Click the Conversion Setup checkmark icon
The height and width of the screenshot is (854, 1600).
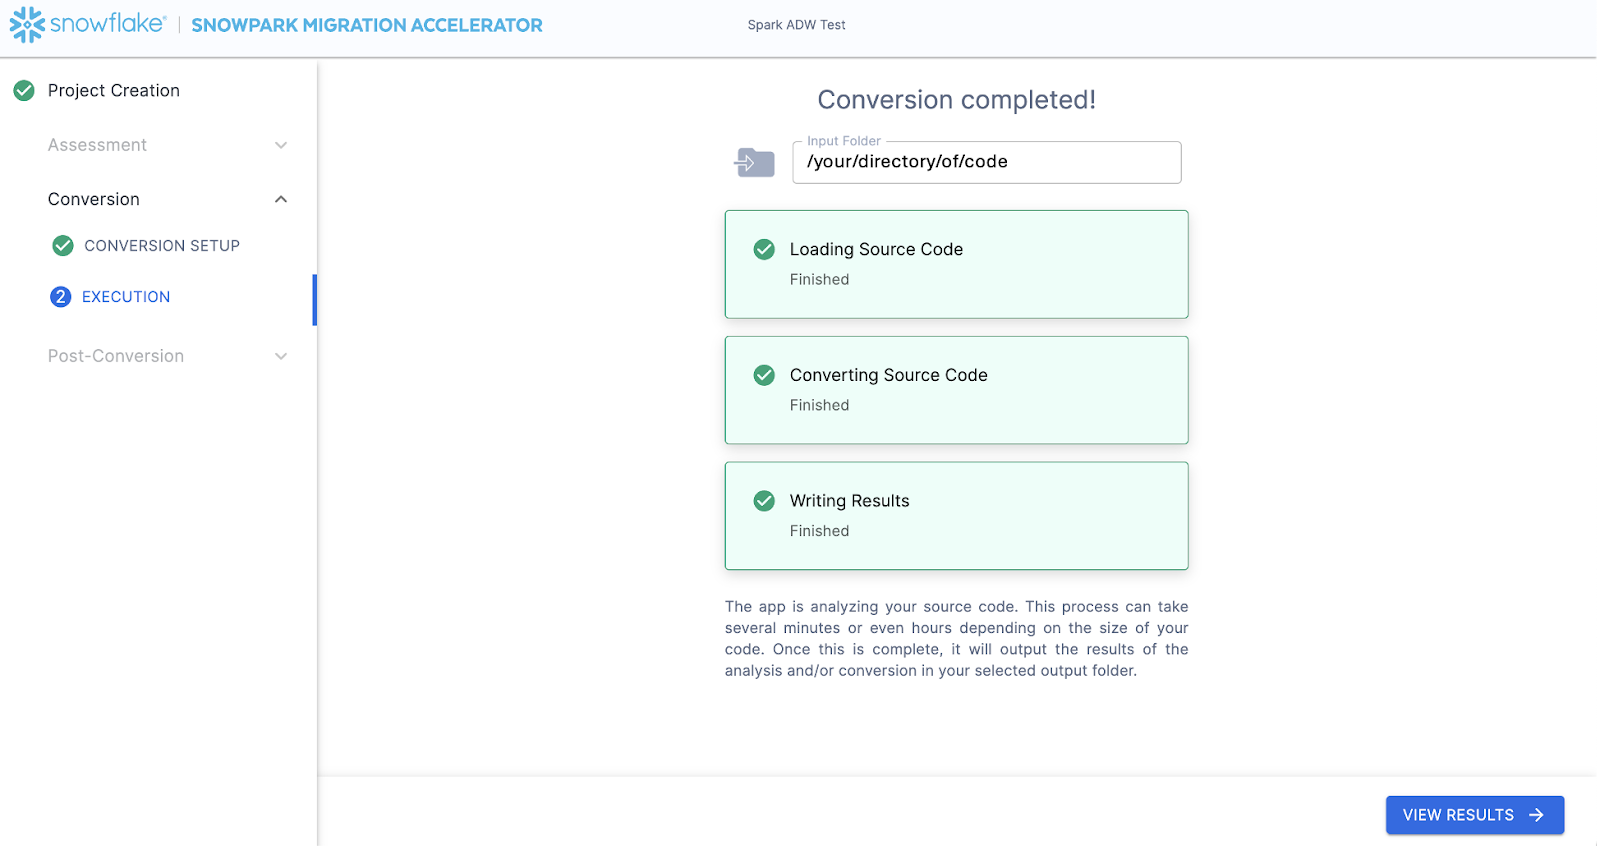[63, 246]
